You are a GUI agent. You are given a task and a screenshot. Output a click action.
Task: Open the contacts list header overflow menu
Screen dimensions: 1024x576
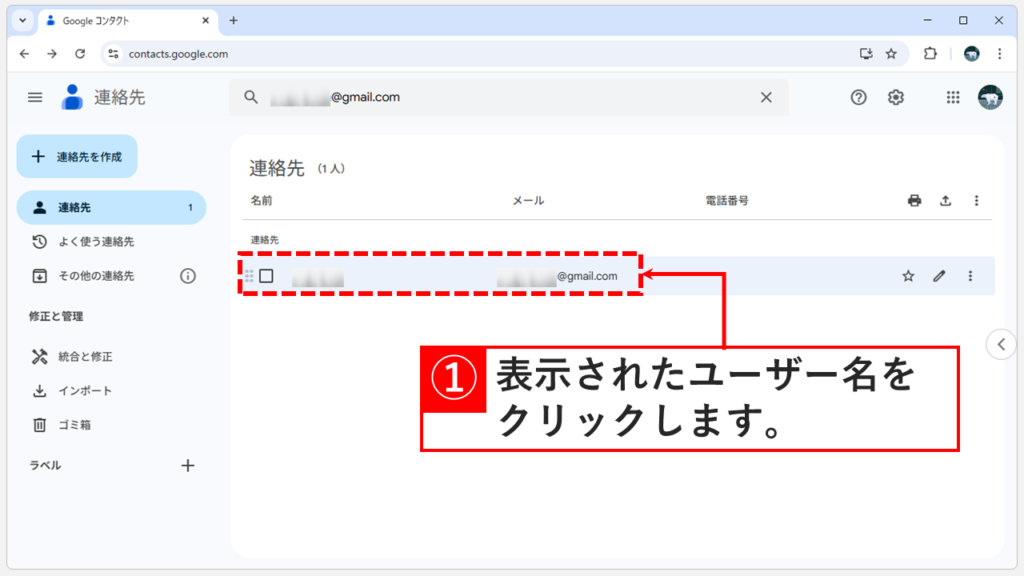(x=976, y=200)
